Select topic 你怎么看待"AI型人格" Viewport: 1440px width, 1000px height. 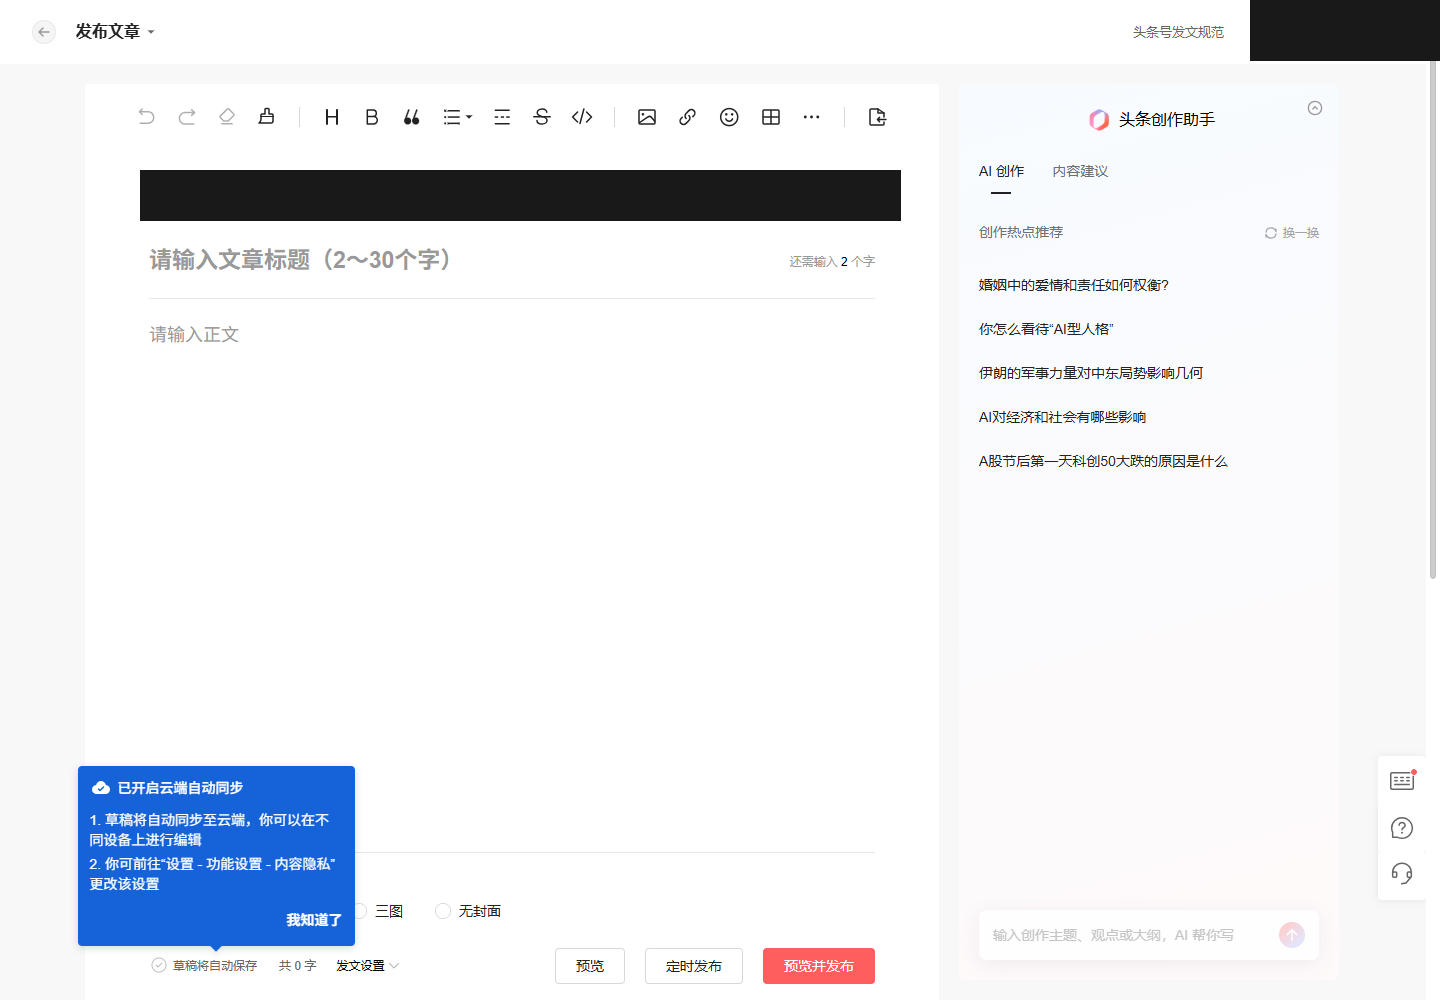pos(1046,329)
